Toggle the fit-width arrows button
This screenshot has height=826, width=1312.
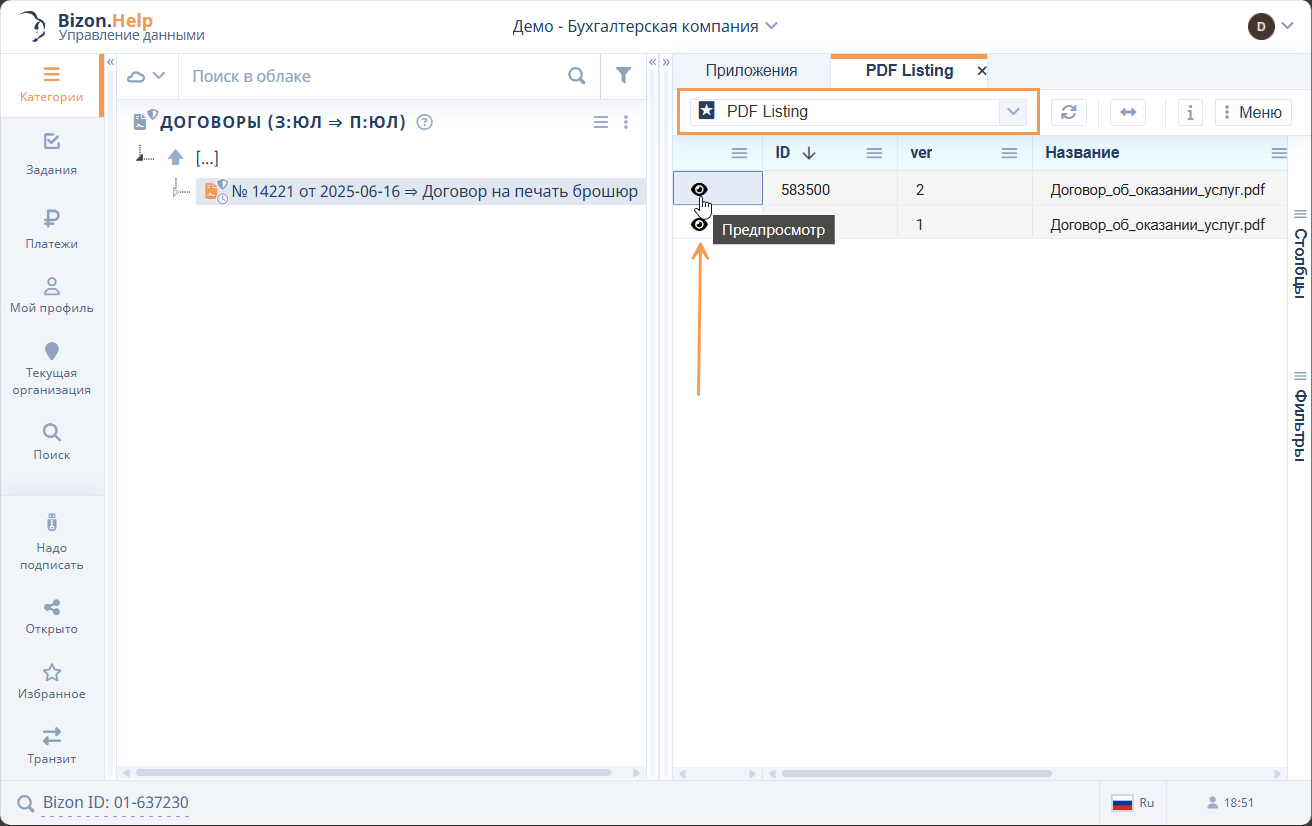1127,112
